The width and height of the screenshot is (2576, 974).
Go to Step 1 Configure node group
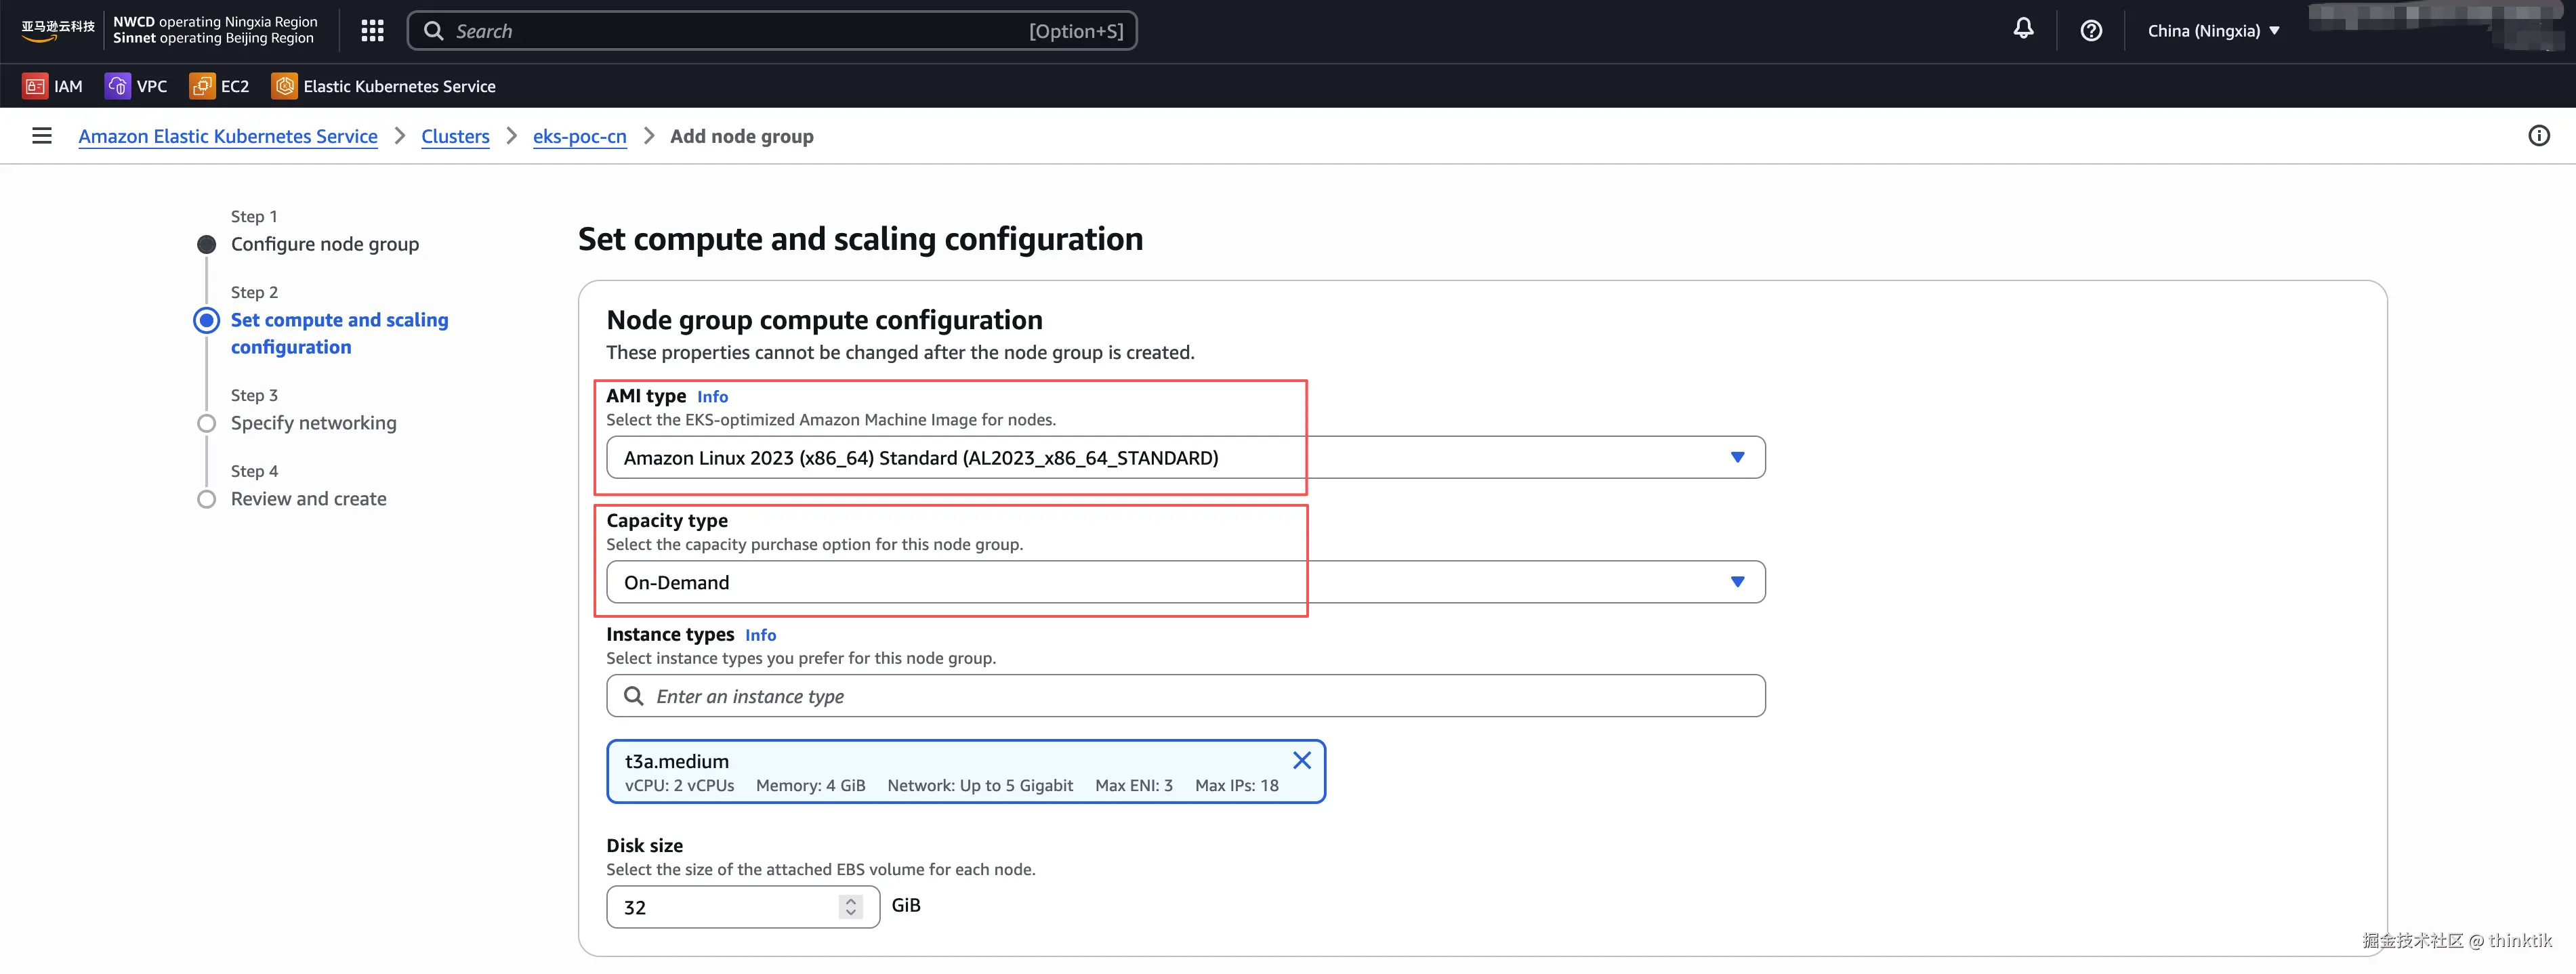[x=324, y=244]
